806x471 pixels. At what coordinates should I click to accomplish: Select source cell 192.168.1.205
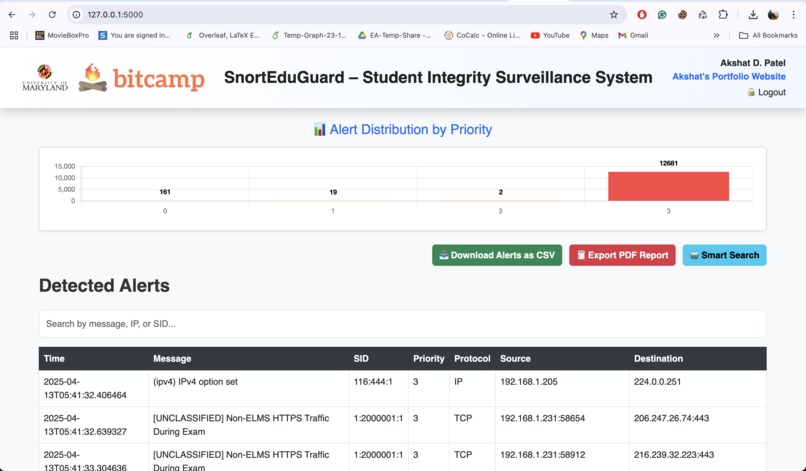[562, 388]
